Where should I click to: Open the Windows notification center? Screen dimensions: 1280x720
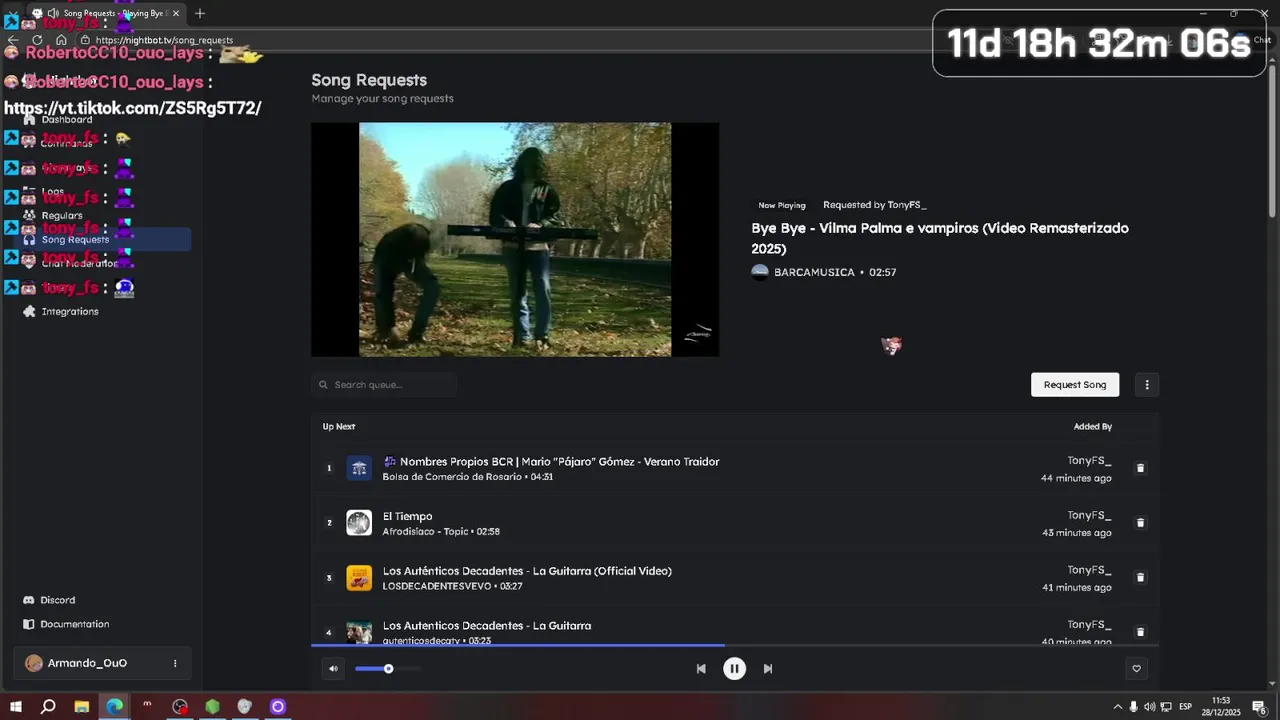tap(1260, 707)
